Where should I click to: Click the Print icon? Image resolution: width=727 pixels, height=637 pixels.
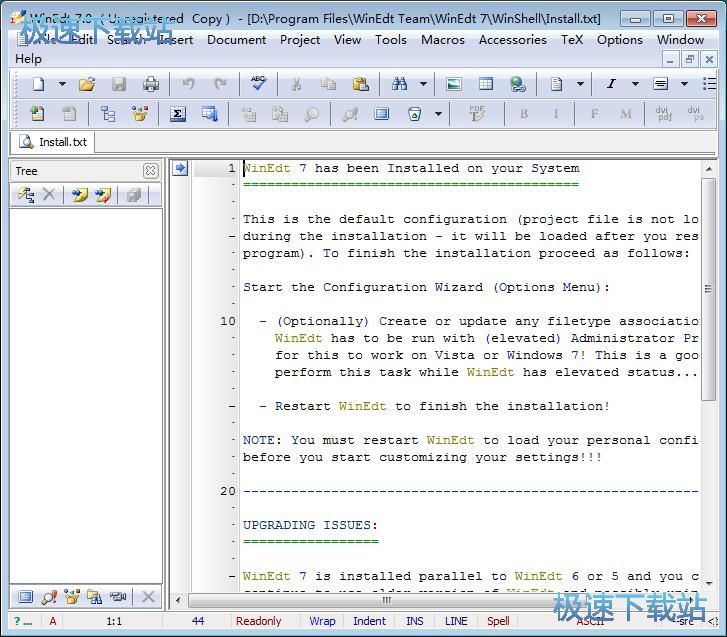pyautogui.click(x=151, y=84)
